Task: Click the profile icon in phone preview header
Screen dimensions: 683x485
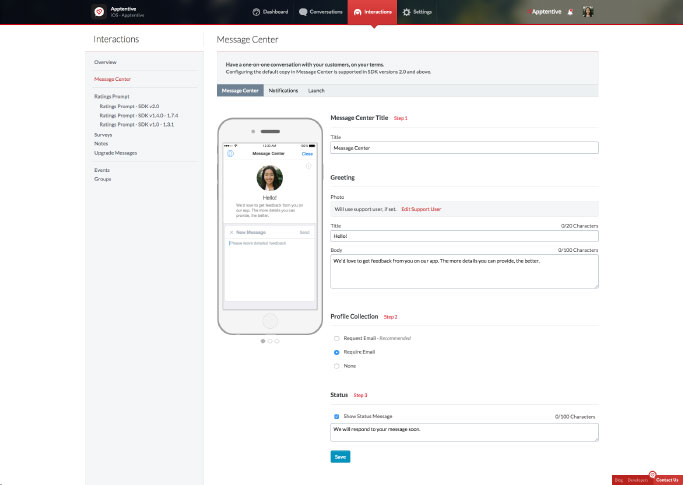Action: pos(230,153)
